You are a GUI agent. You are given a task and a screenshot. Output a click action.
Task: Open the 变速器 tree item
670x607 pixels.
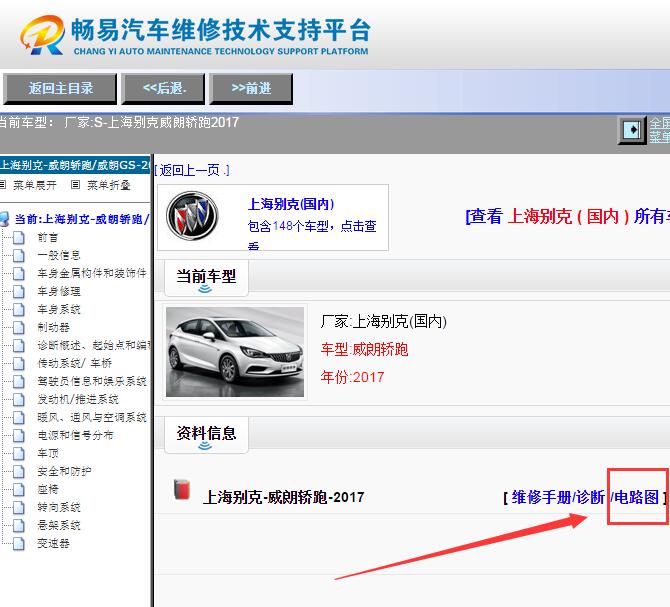(x=53, y=543)
